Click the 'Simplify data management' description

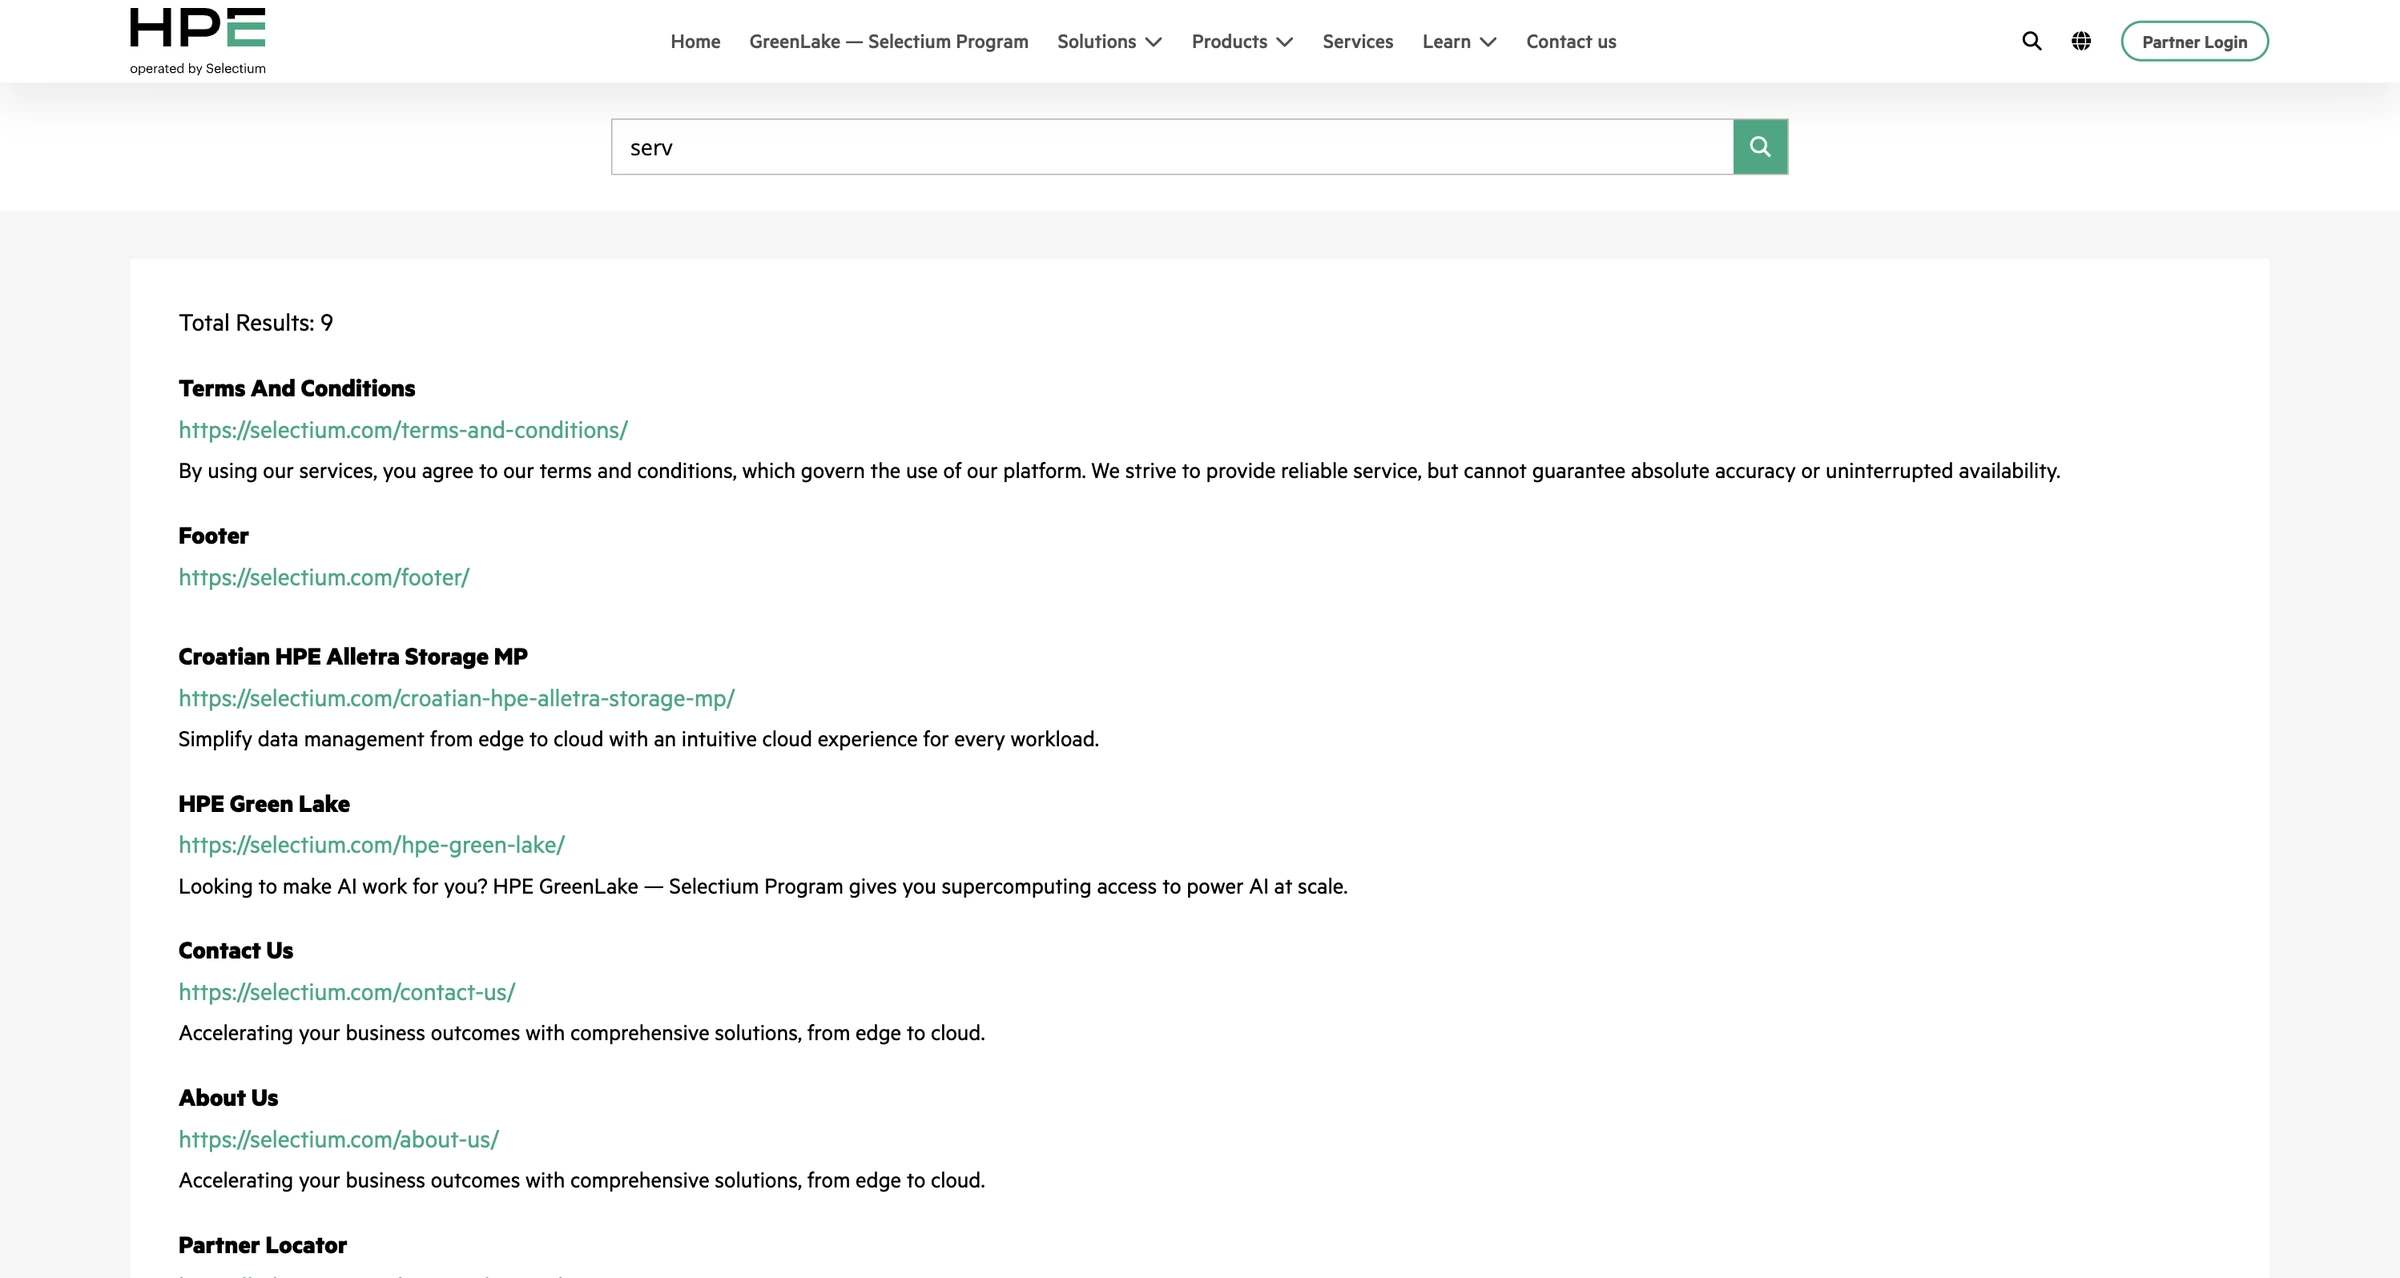click(x=638, y=739)
